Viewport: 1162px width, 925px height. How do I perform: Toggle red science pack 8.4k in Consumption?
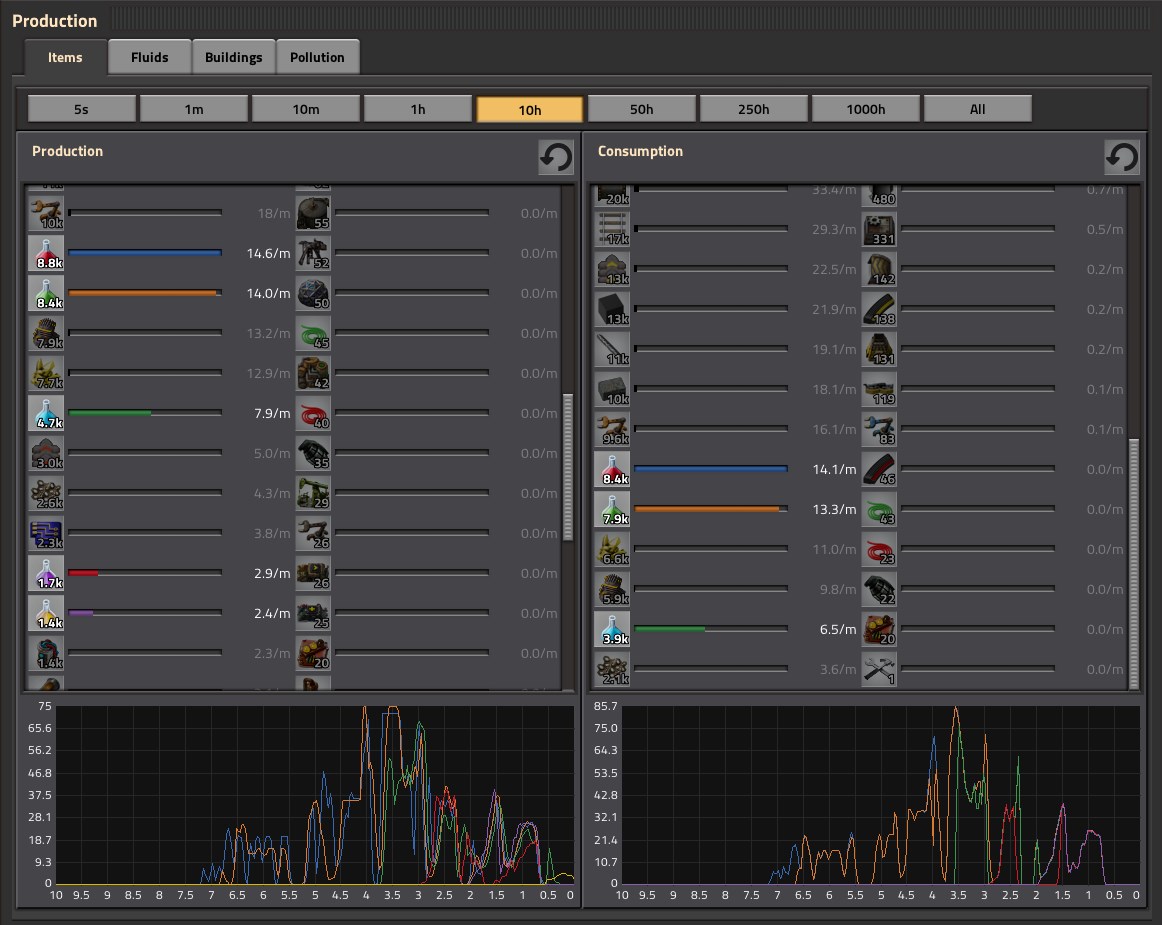[612, 470]
